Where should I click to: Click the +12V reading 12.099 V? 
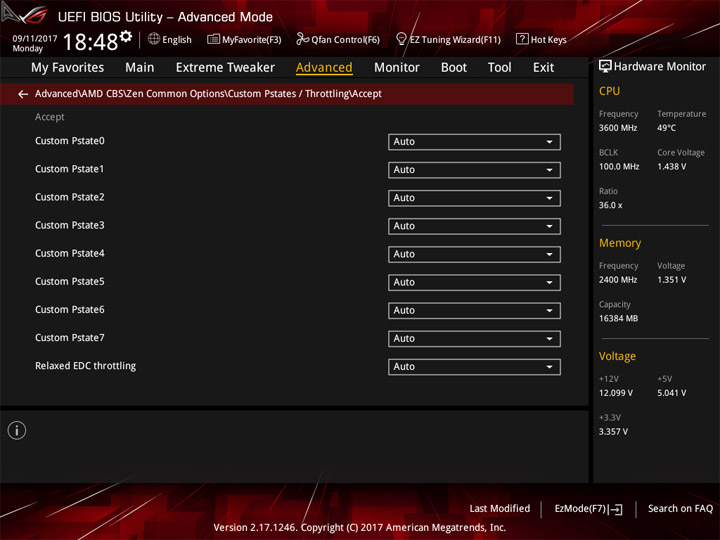[x=616, y=393]
